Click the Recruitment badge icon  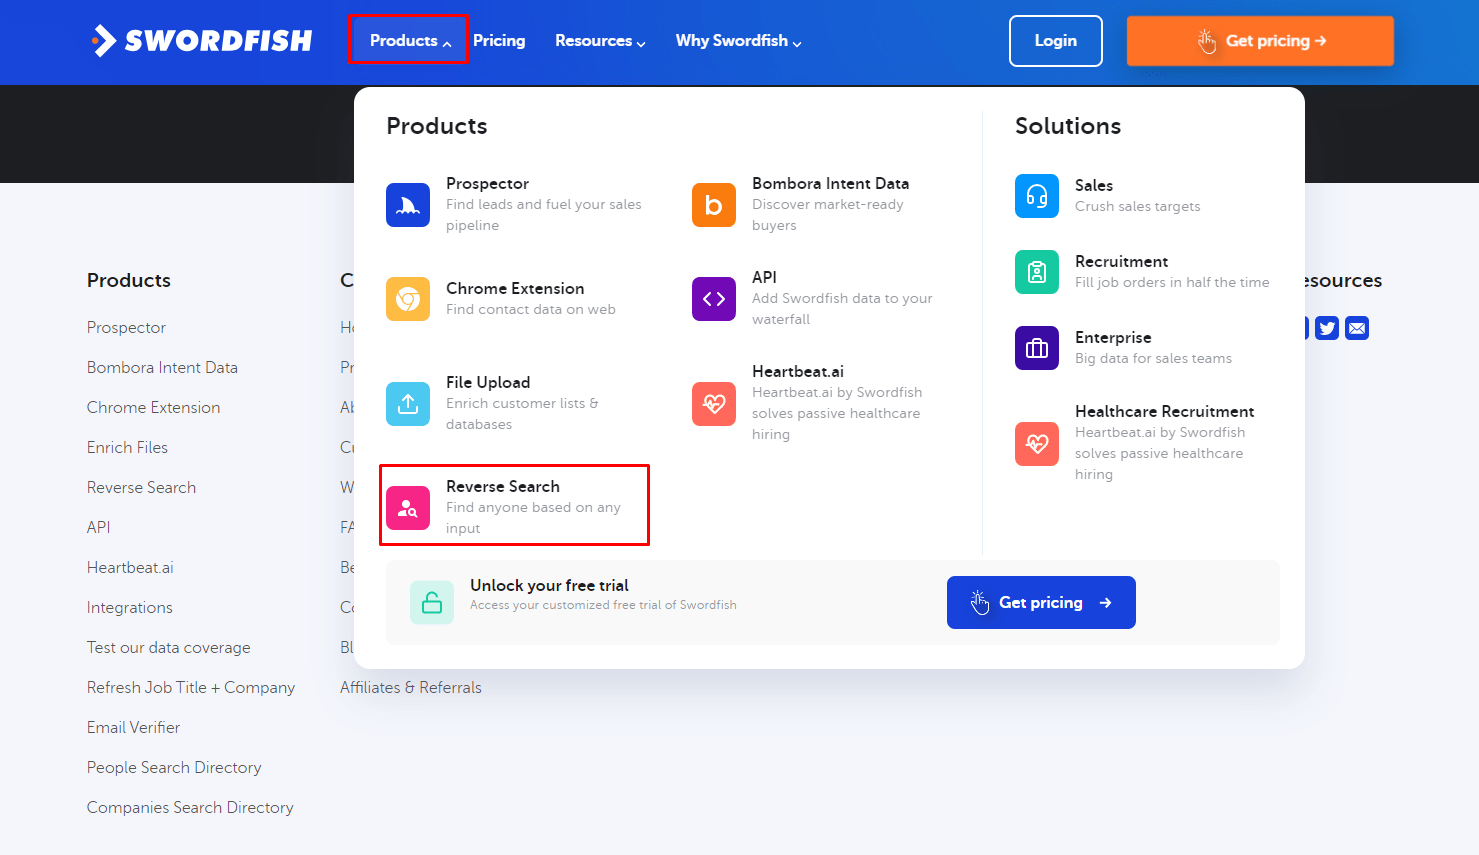point(1036,271)
